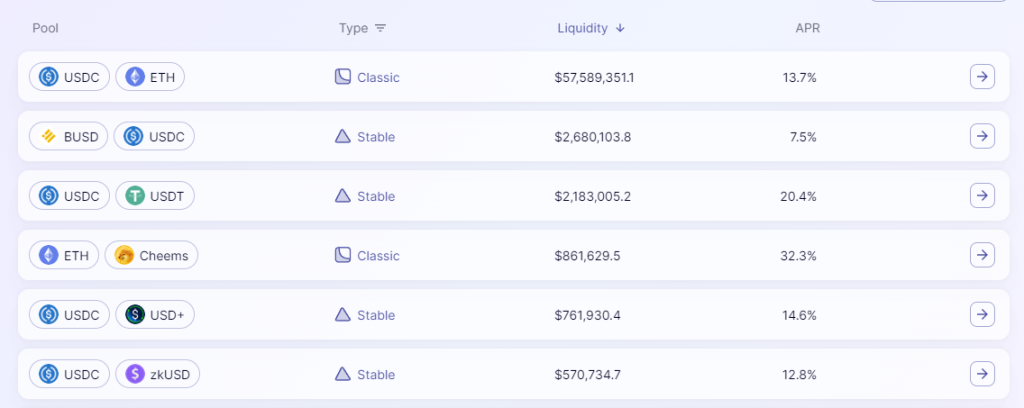Viewport: 1024px width, 408px height.
Task: Click the $57,589,351.1 liquidity value
Action: coord(600,77)
